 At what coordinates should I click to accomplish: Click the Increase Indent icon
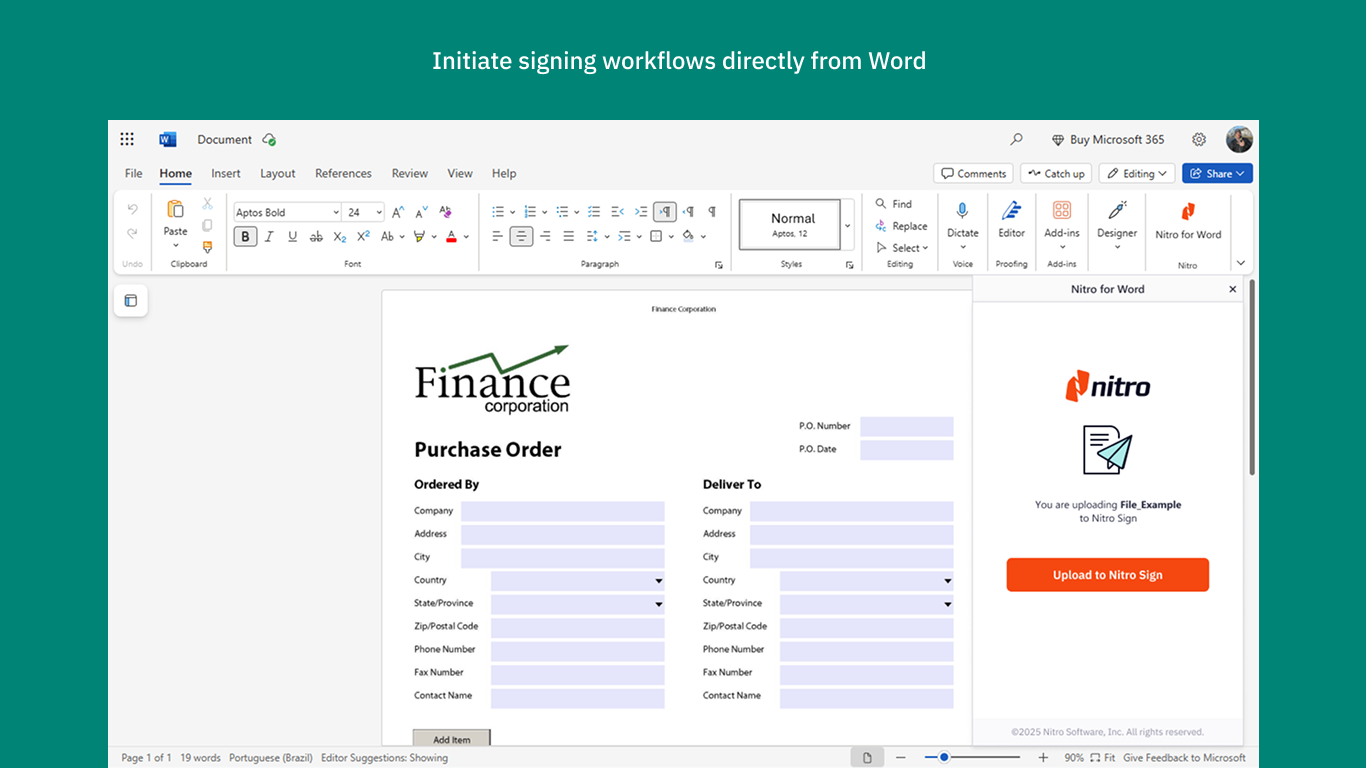coord(641,211)
